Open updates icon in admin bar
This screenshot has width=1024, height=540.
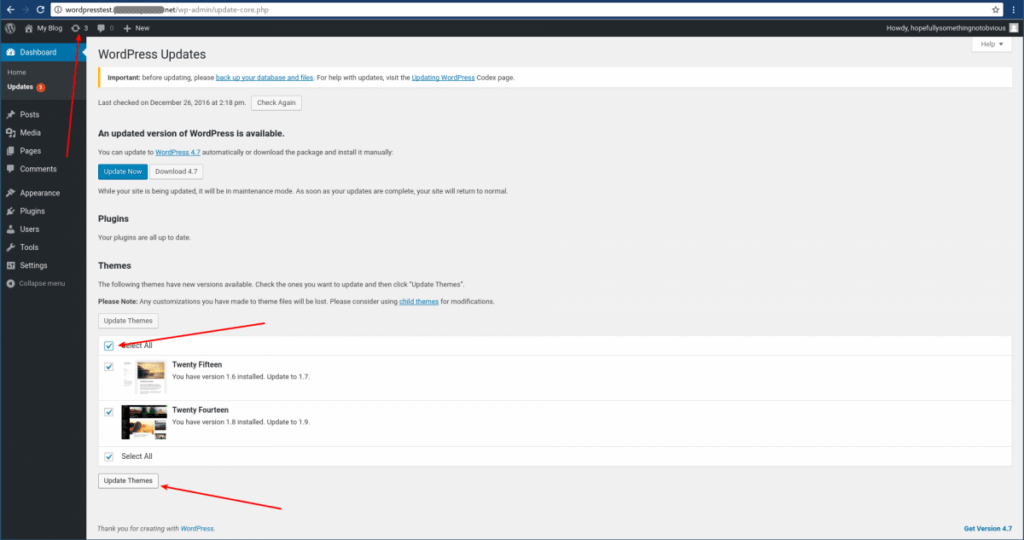coord(76,28)
